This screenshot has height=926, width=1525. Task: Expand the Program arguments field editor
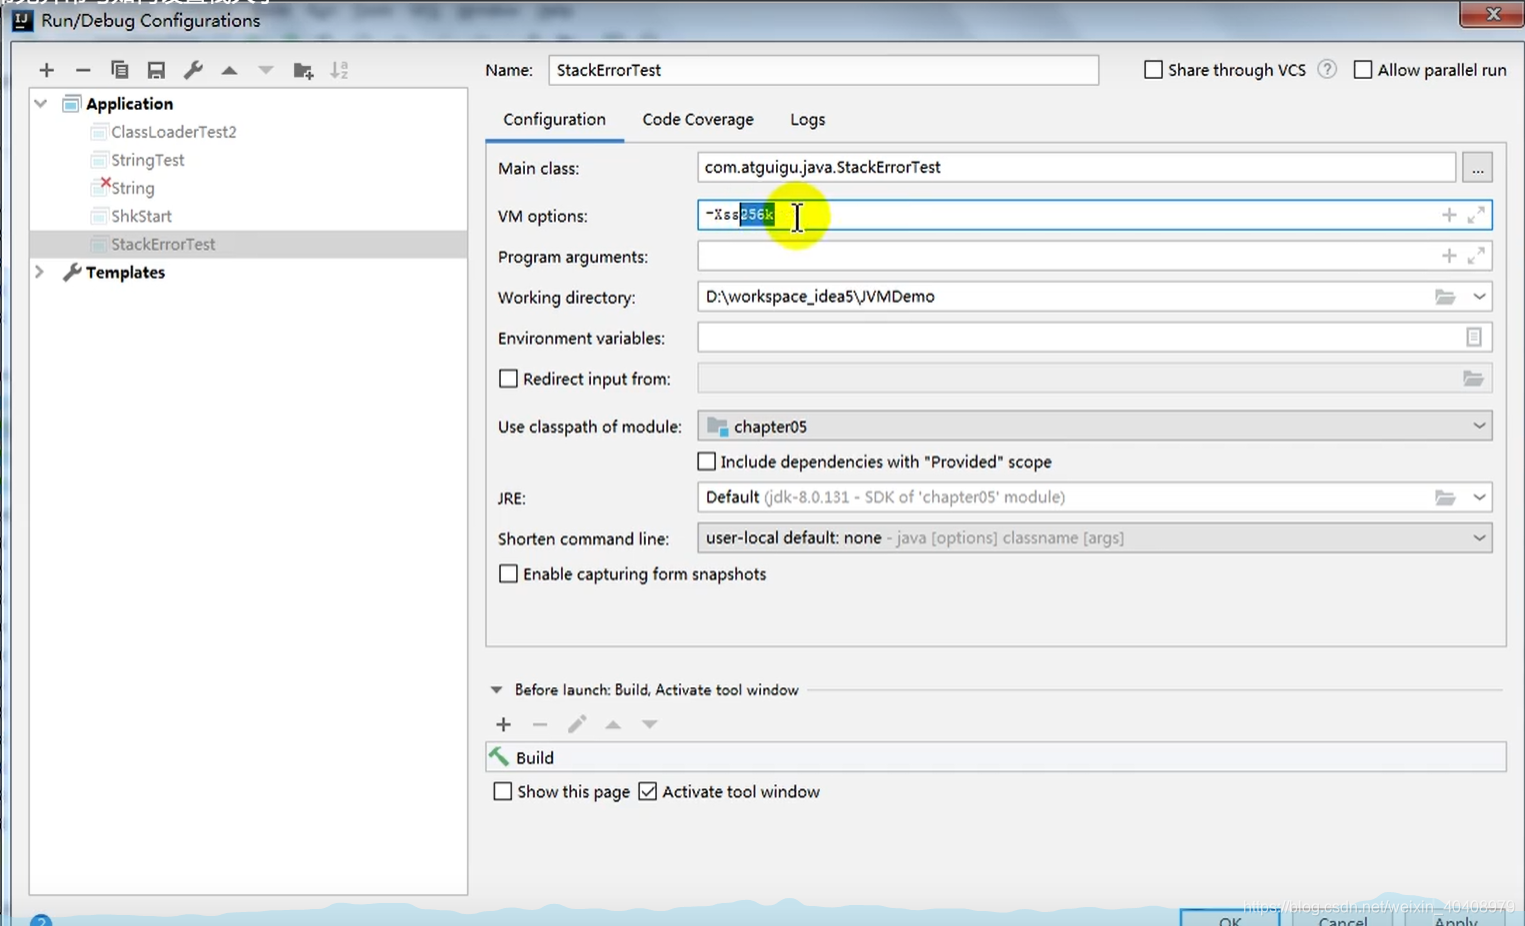point(1476,256)
